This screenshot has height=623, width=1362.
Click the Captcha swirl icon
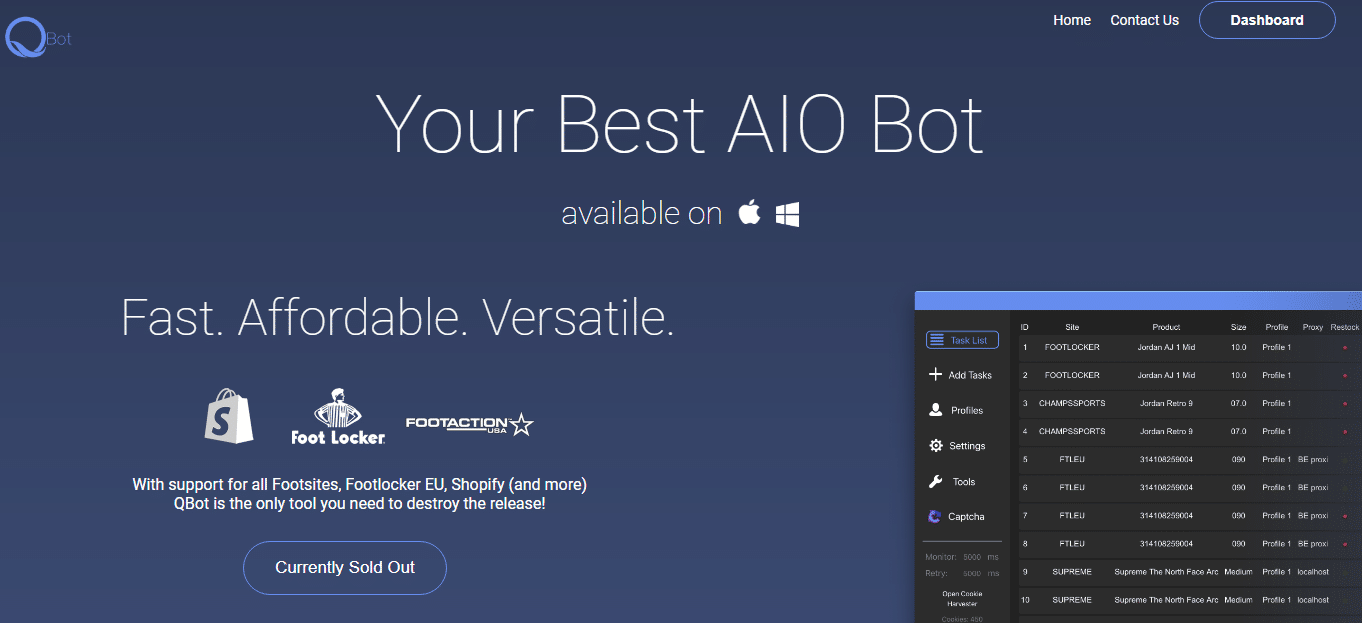pyautogui.click(x=935, y=517)
